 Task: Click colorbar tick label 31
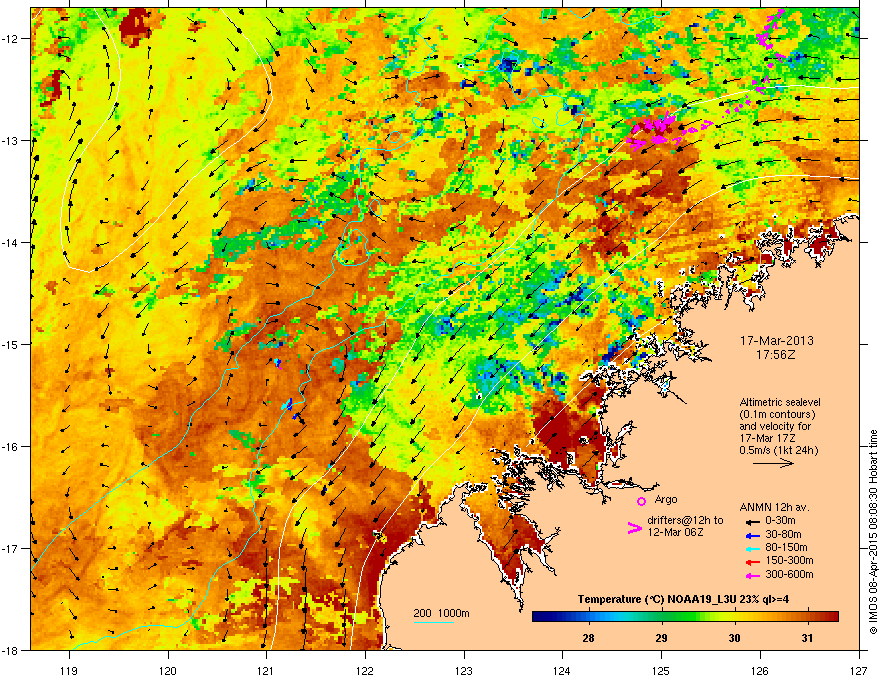coord(807,638)
